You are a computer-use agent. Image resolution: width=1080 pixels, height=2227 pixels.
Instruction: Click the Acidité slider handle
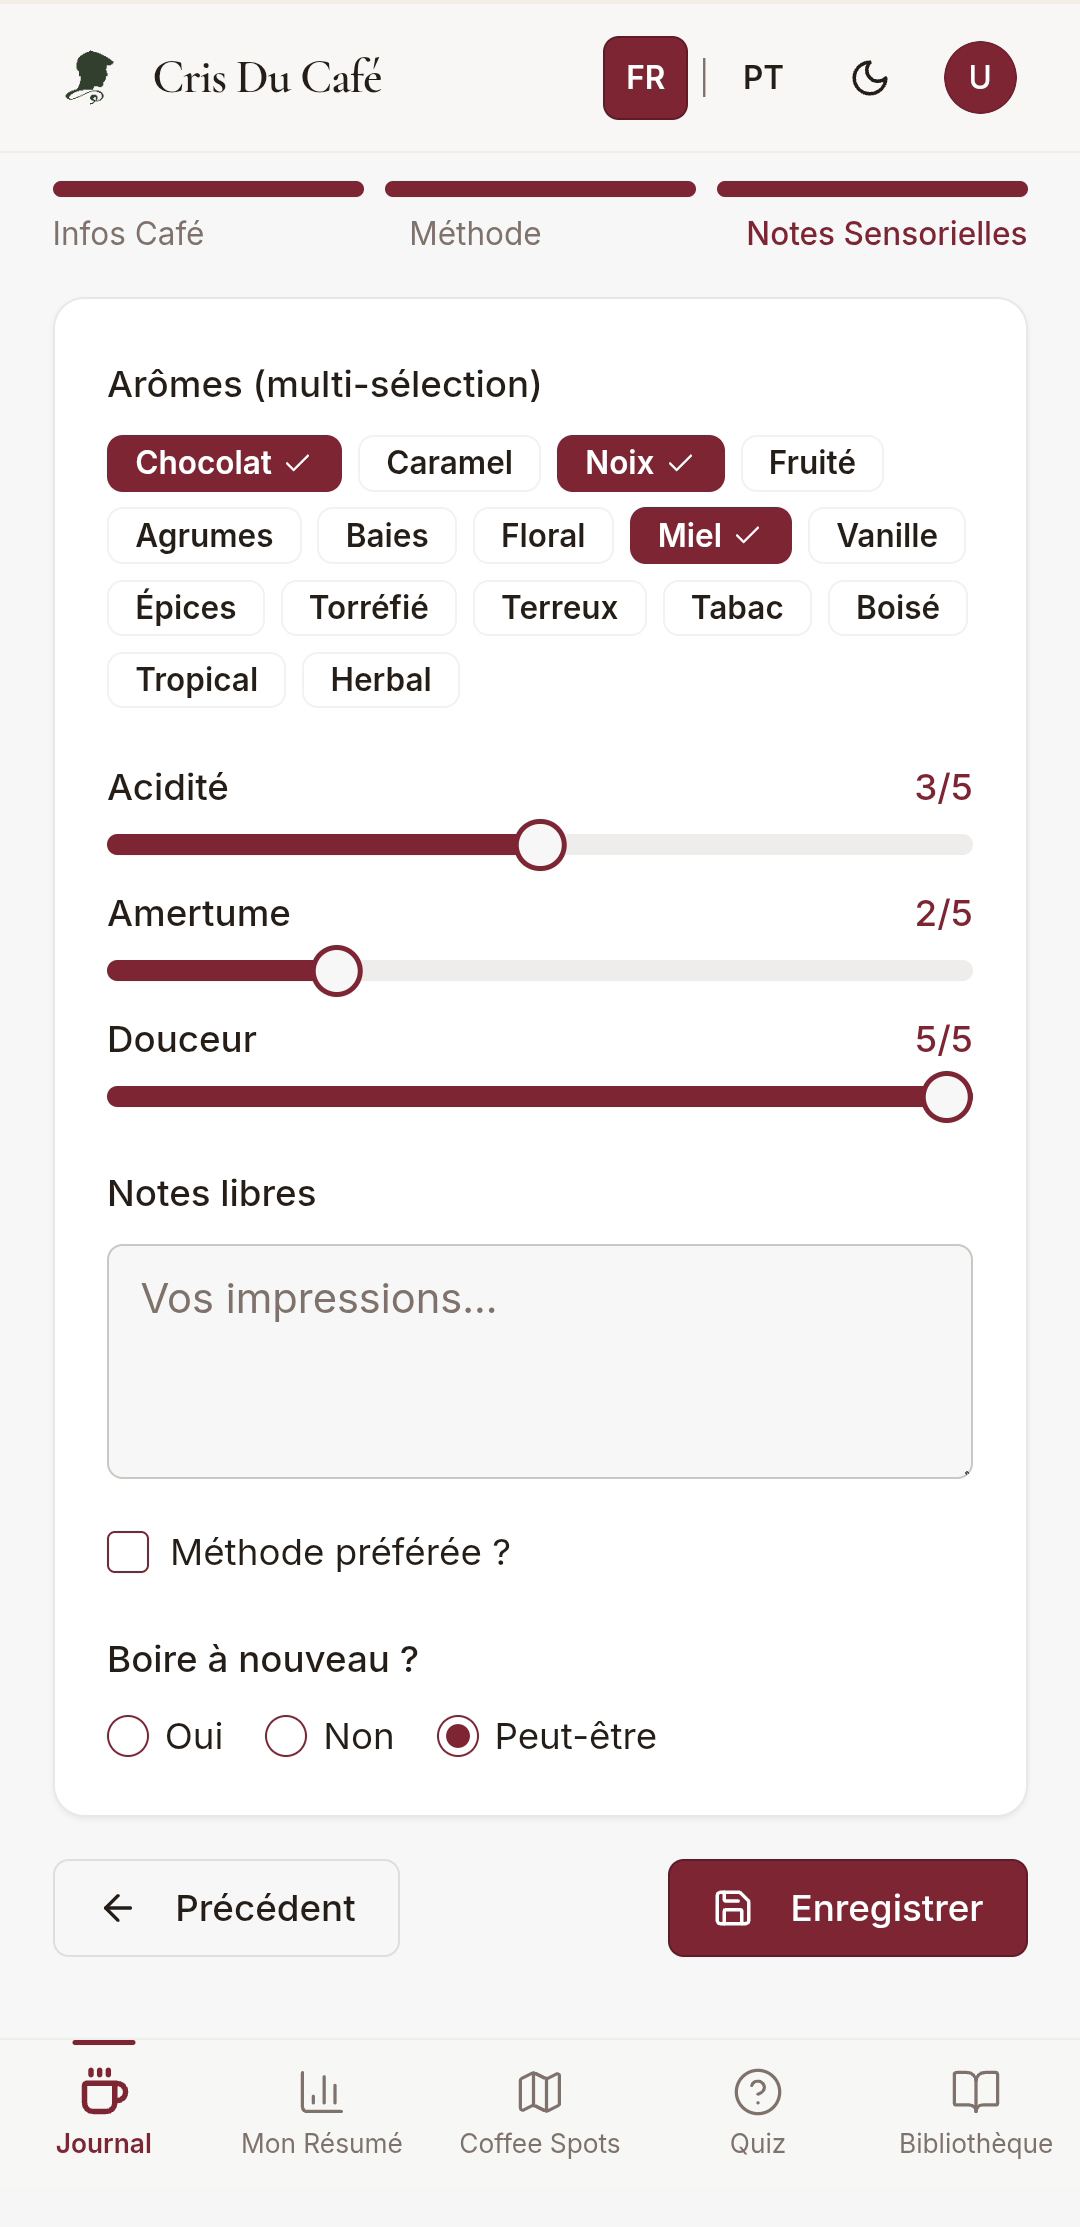click(x=541, y=845)
